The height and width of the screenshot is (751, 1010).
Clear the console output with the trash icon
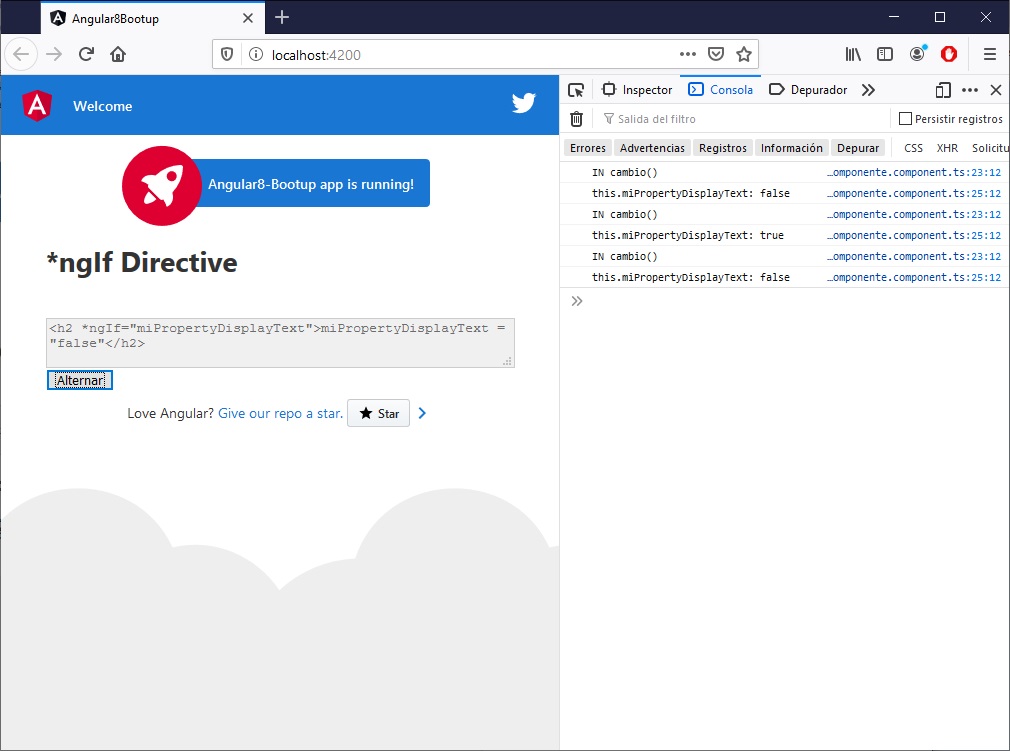(577, 118)
